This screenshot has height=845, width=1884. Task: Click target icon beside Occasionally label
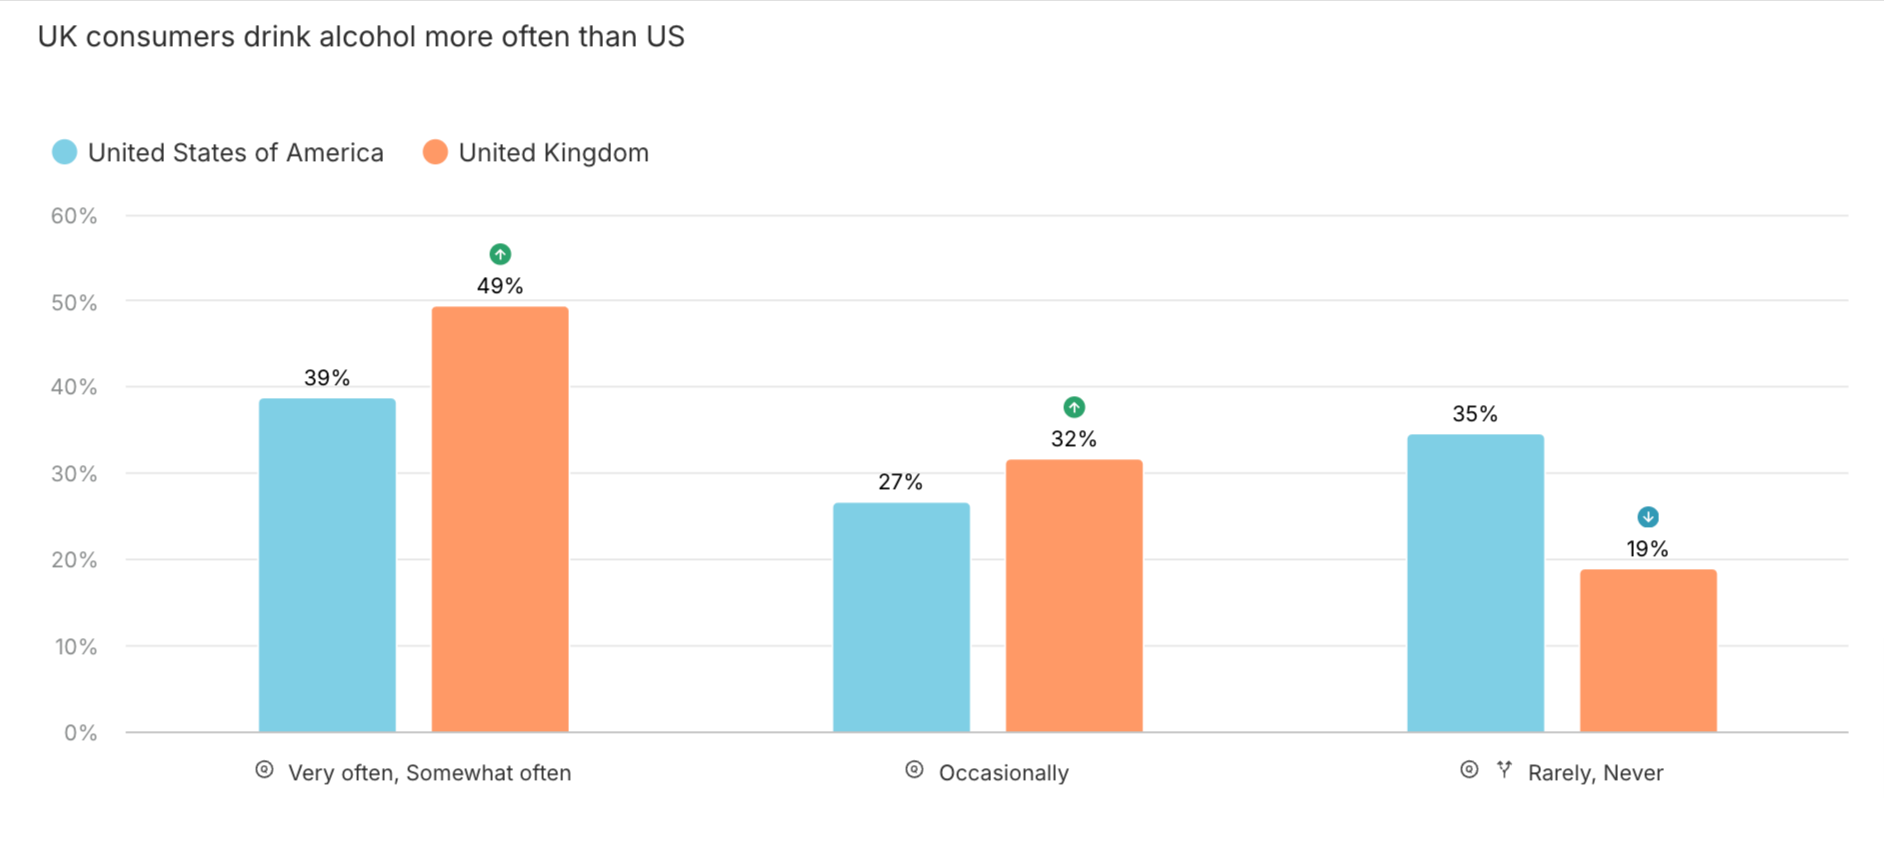pos(914,770)
